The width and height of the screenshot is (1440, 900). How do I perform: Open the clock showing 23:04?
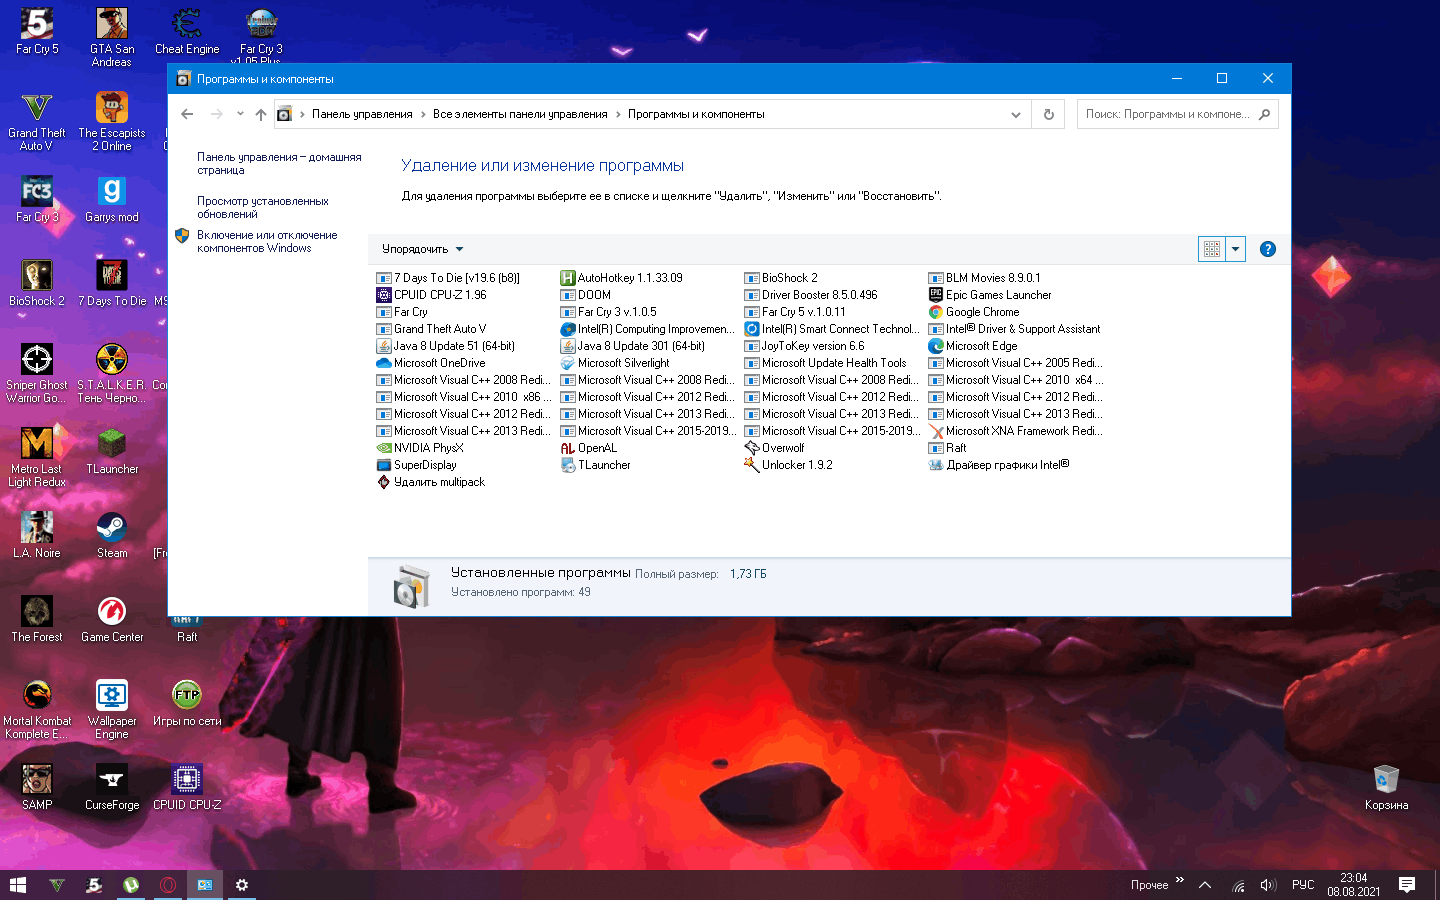1354,885
